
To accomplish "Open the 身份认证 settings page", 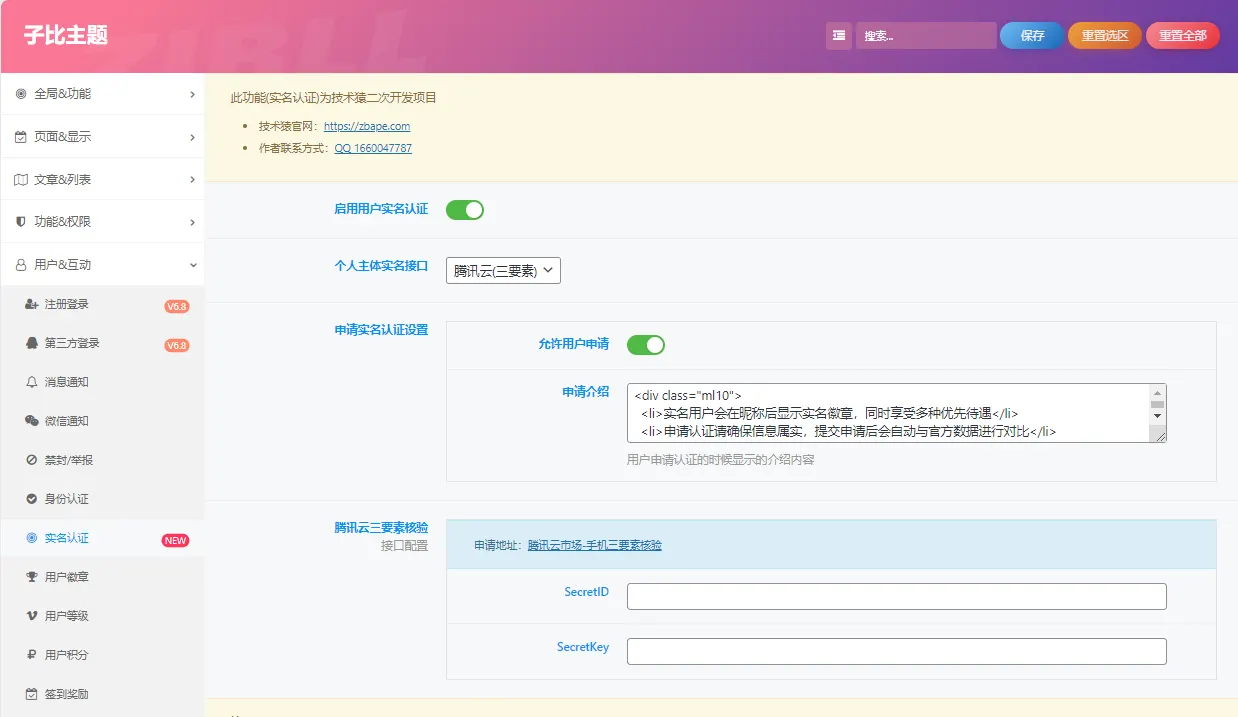I will (x=102, y=499).
